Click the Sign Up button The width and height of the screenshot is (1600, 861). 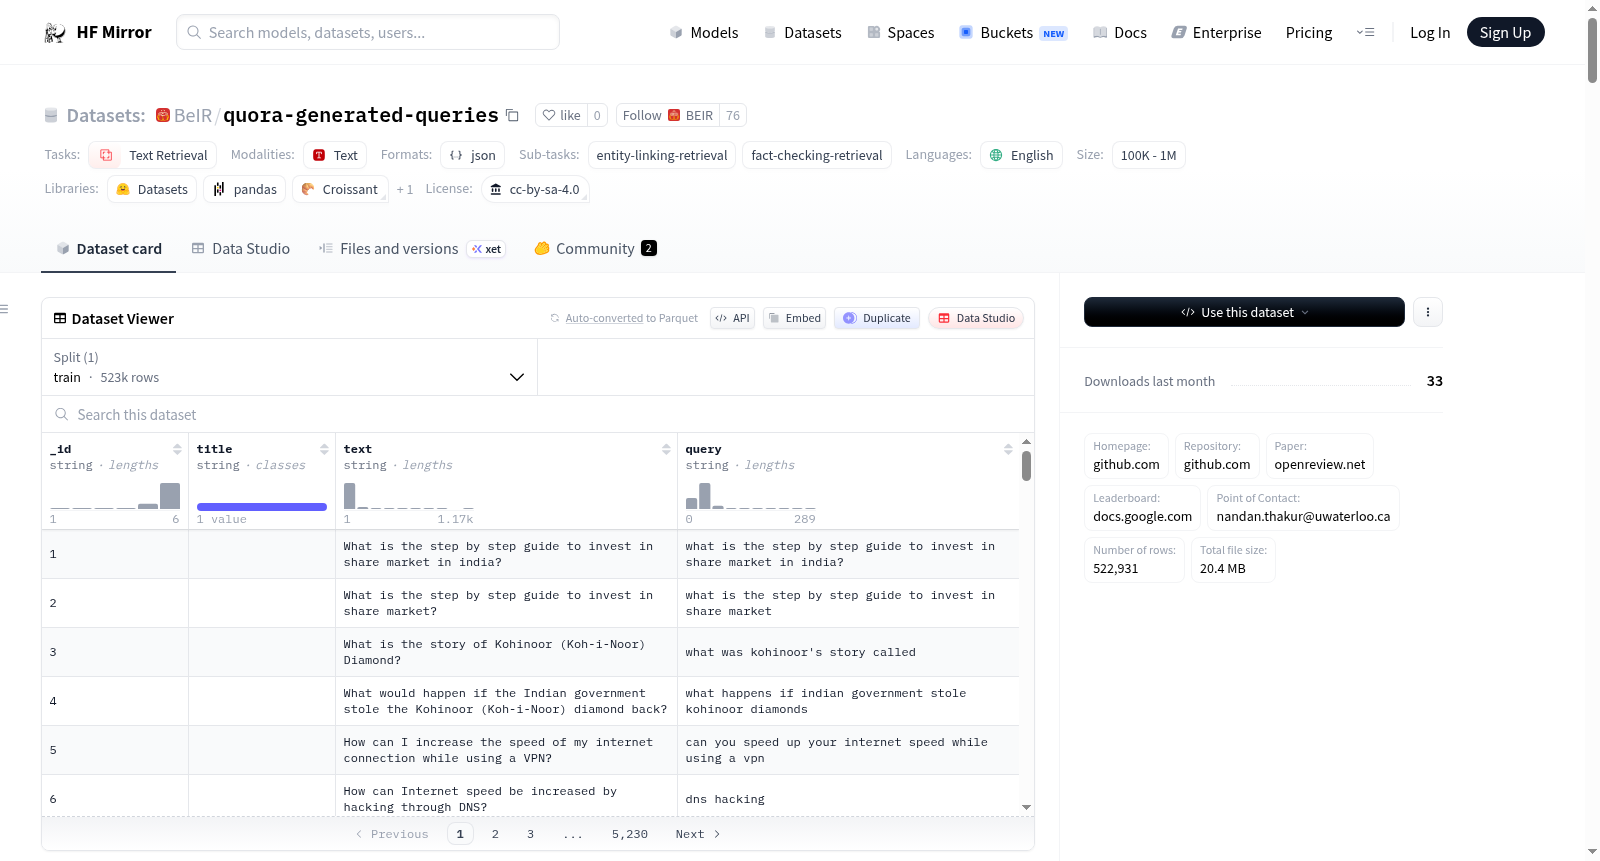[1505, 32]
